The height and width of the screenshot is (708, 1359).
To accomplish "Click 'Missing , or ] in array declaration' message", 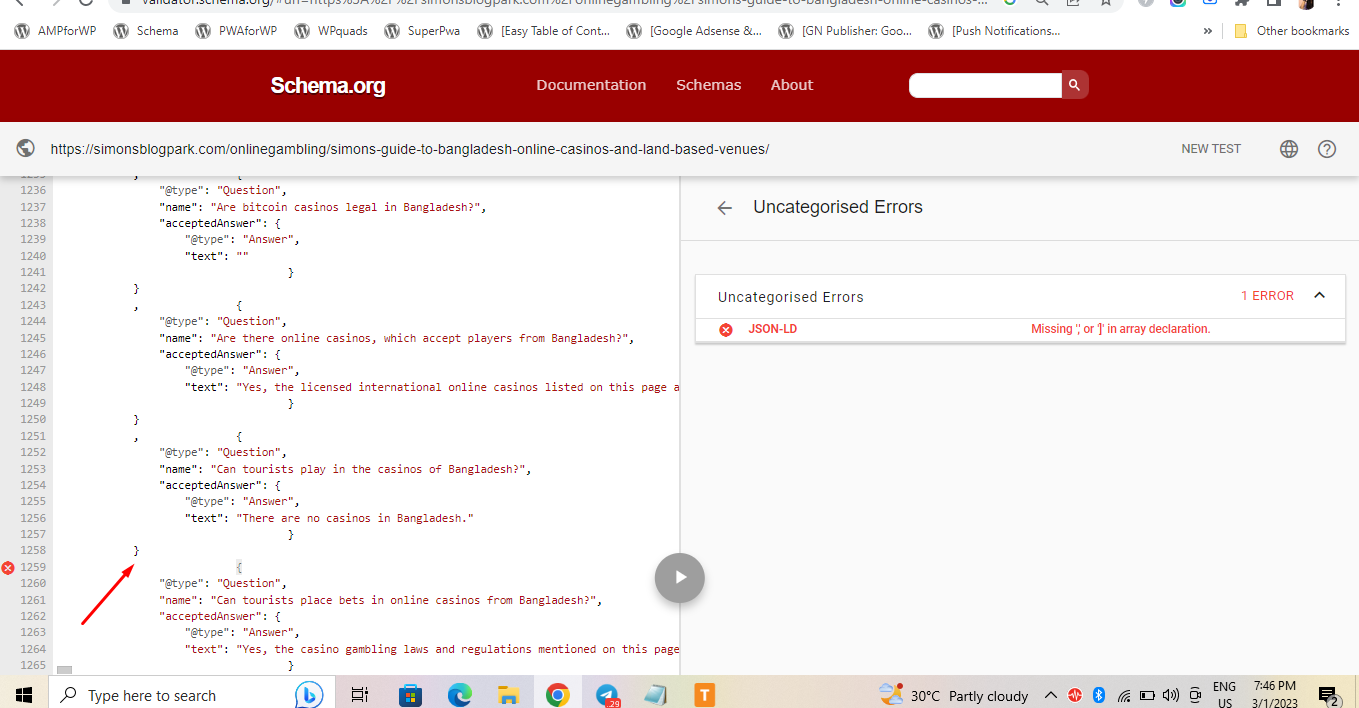I will pyautogui.click(x=1120, y=329).
